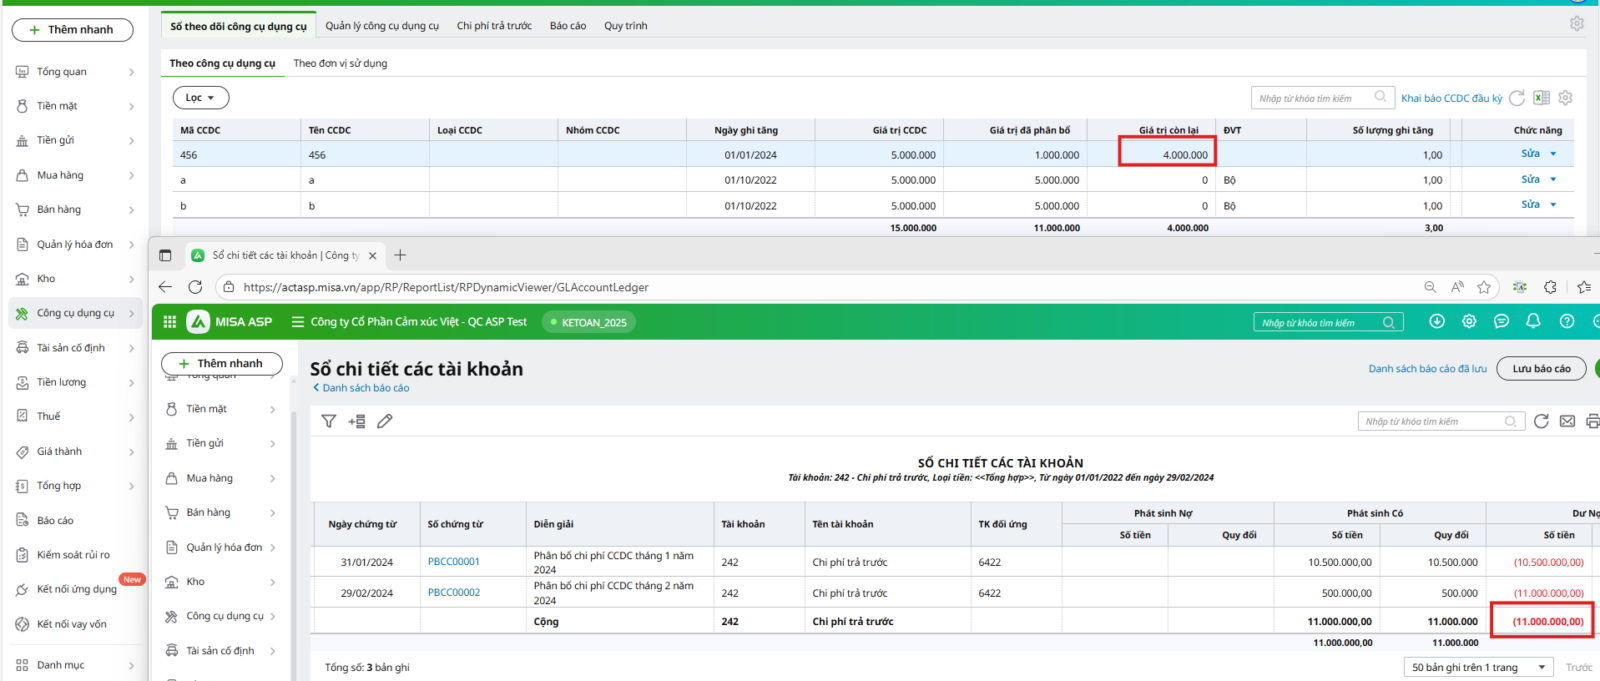Select the Theo đơn vị sử dụng tab
The image size is (1600, 681).
pyautogui.click(x=340, y=63)
